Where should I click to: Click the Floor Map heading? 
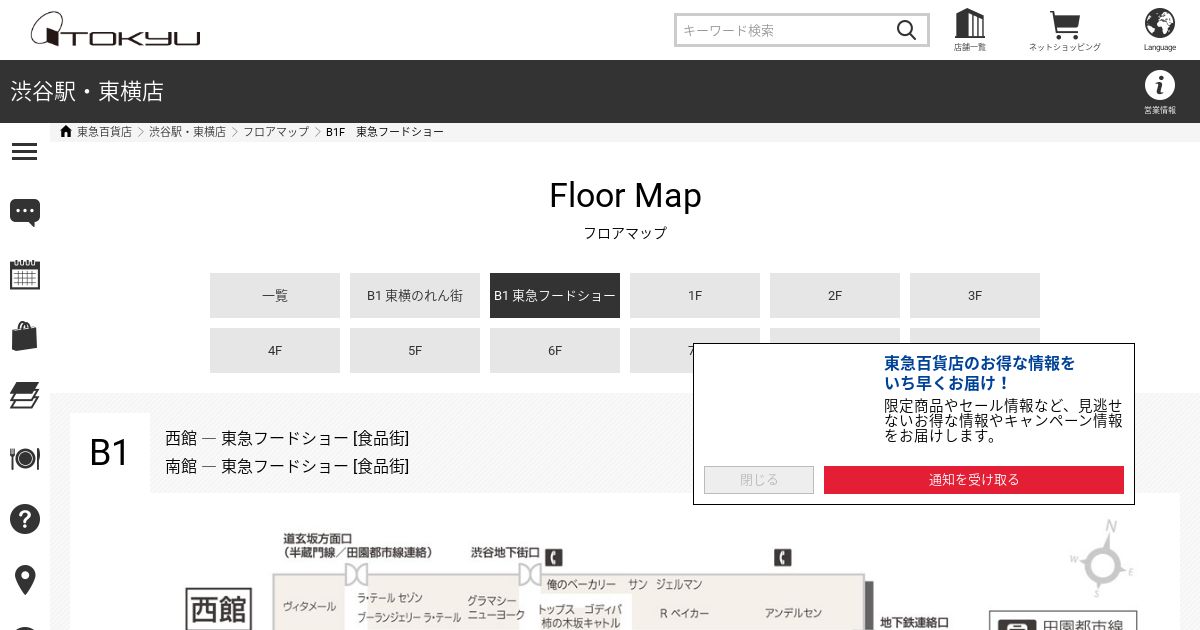coord(625,195)
